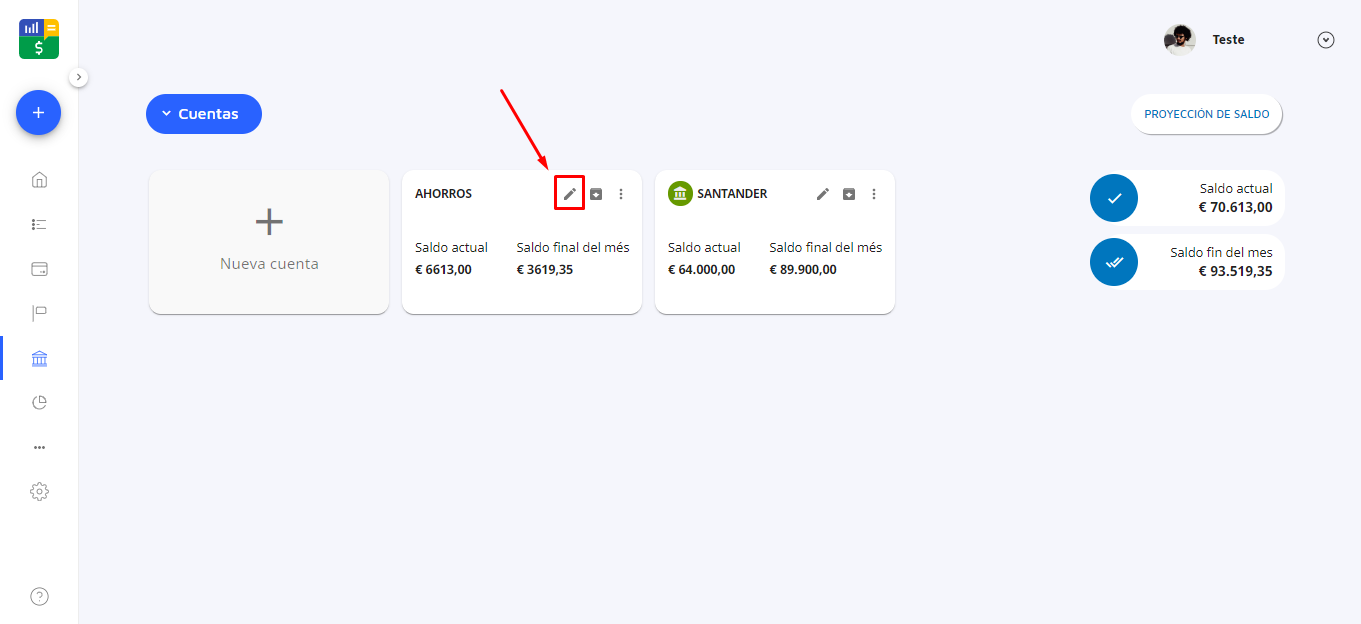Expand the user profile menu chevron
The width and height of the screenshot is (1361, 624).
click(1326, 40)
